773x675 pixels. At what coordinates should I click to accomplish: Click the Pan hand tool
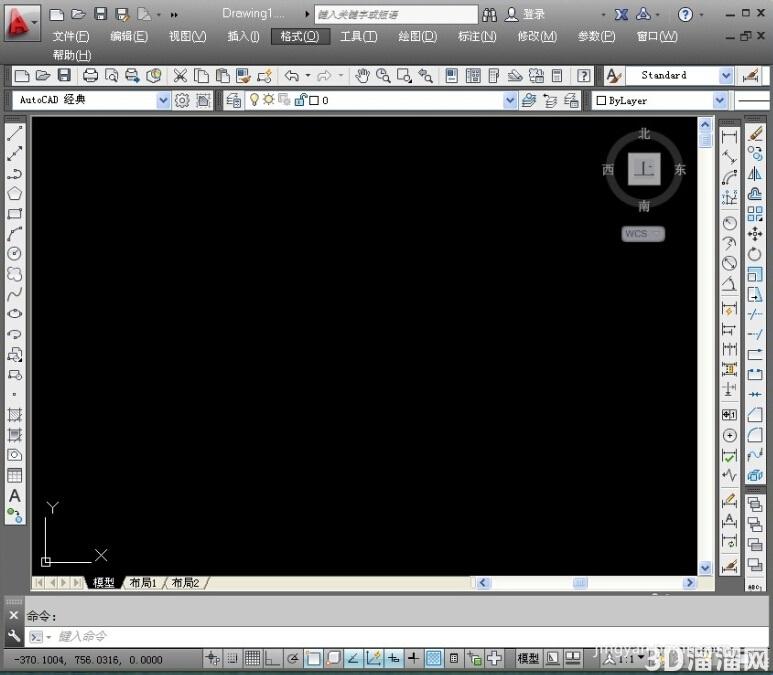click(x=362, y=75)
